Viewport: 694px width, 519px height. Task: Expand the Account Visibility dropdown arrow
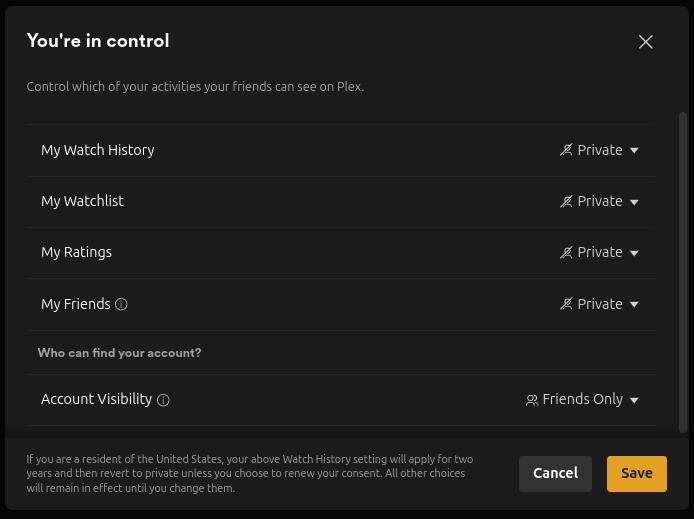(634, 400)
